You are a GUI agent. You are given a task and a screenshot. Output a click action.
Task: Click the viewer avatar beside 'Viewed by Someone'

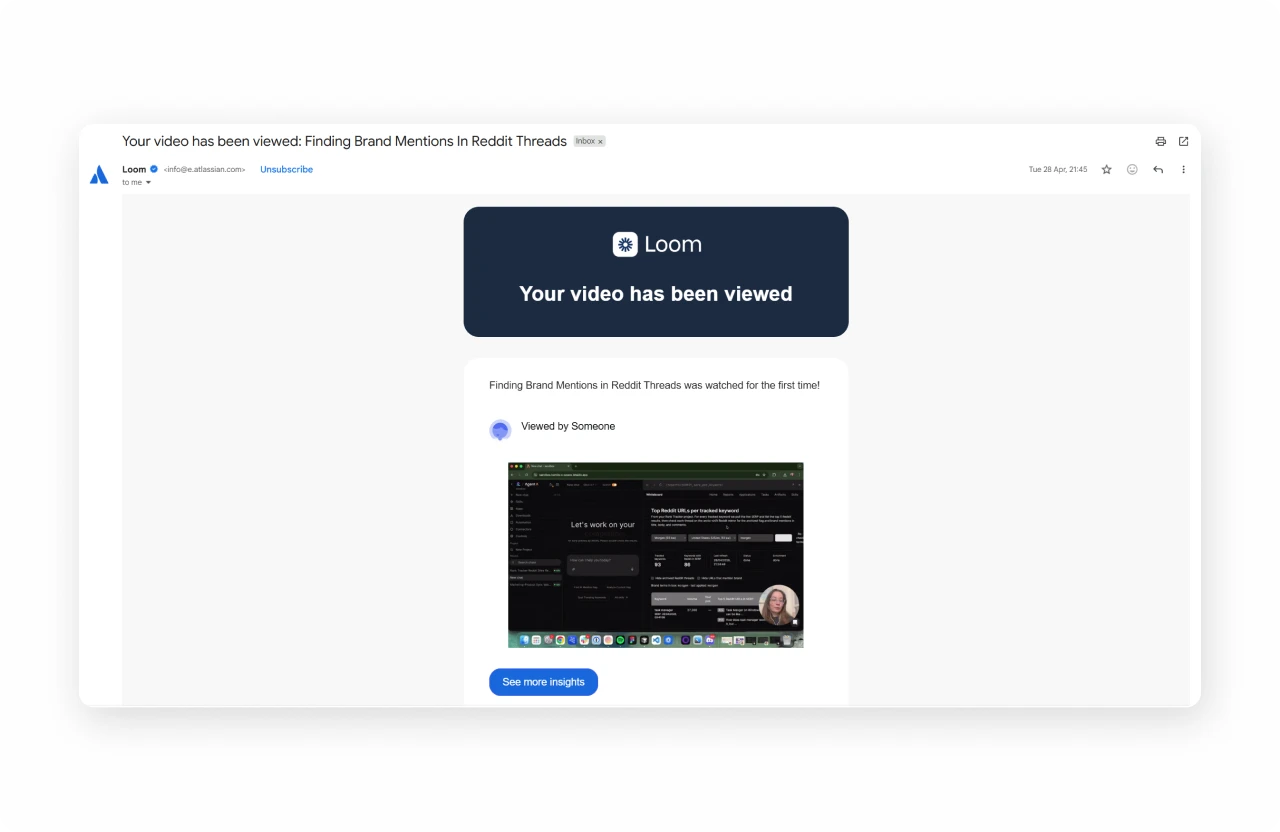[500, 430]
